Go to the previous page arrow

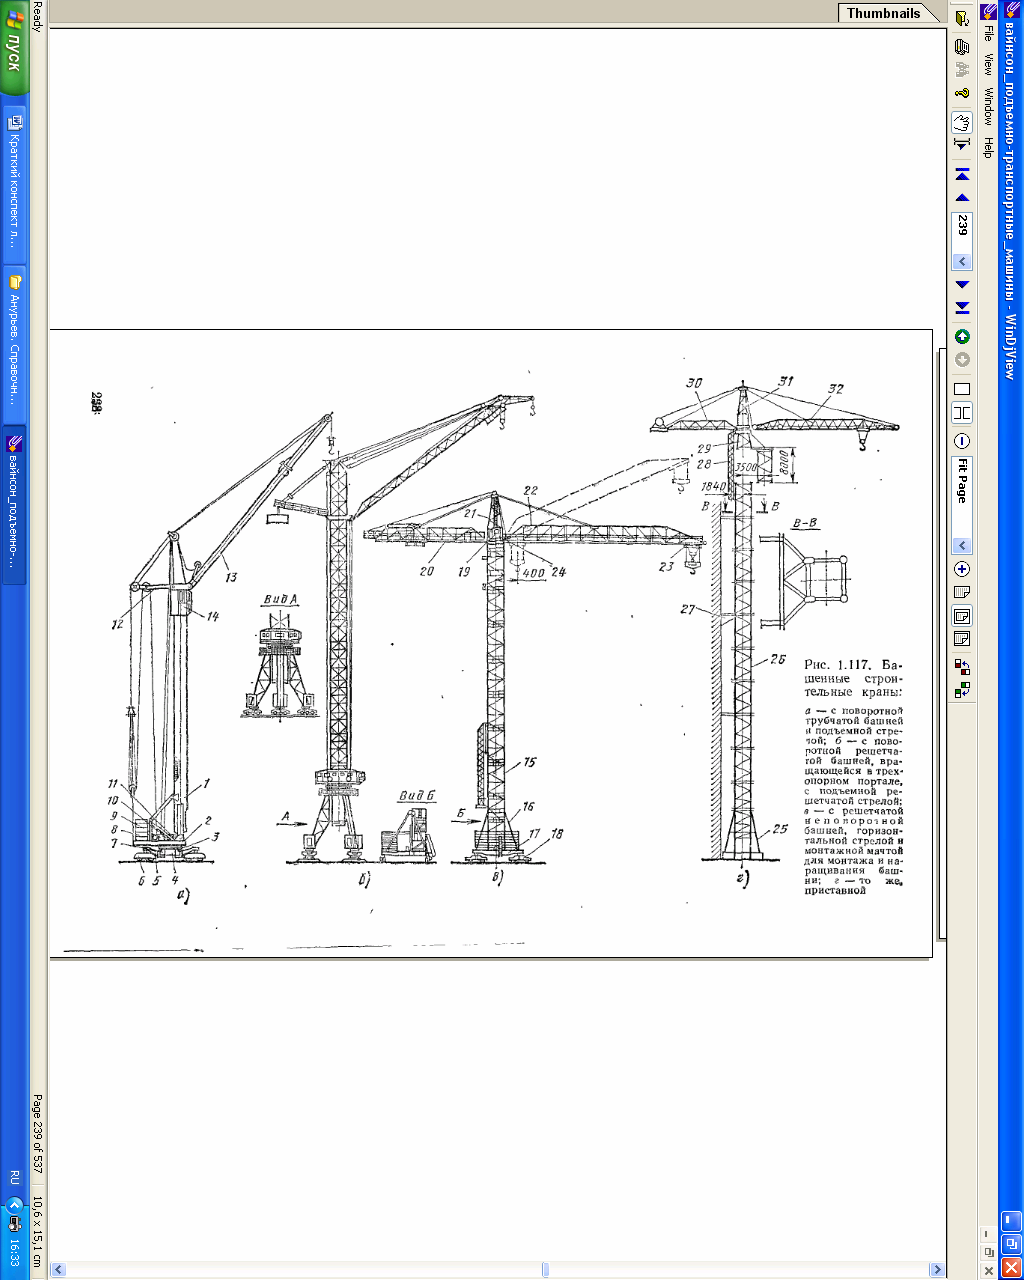pos(962,198)
